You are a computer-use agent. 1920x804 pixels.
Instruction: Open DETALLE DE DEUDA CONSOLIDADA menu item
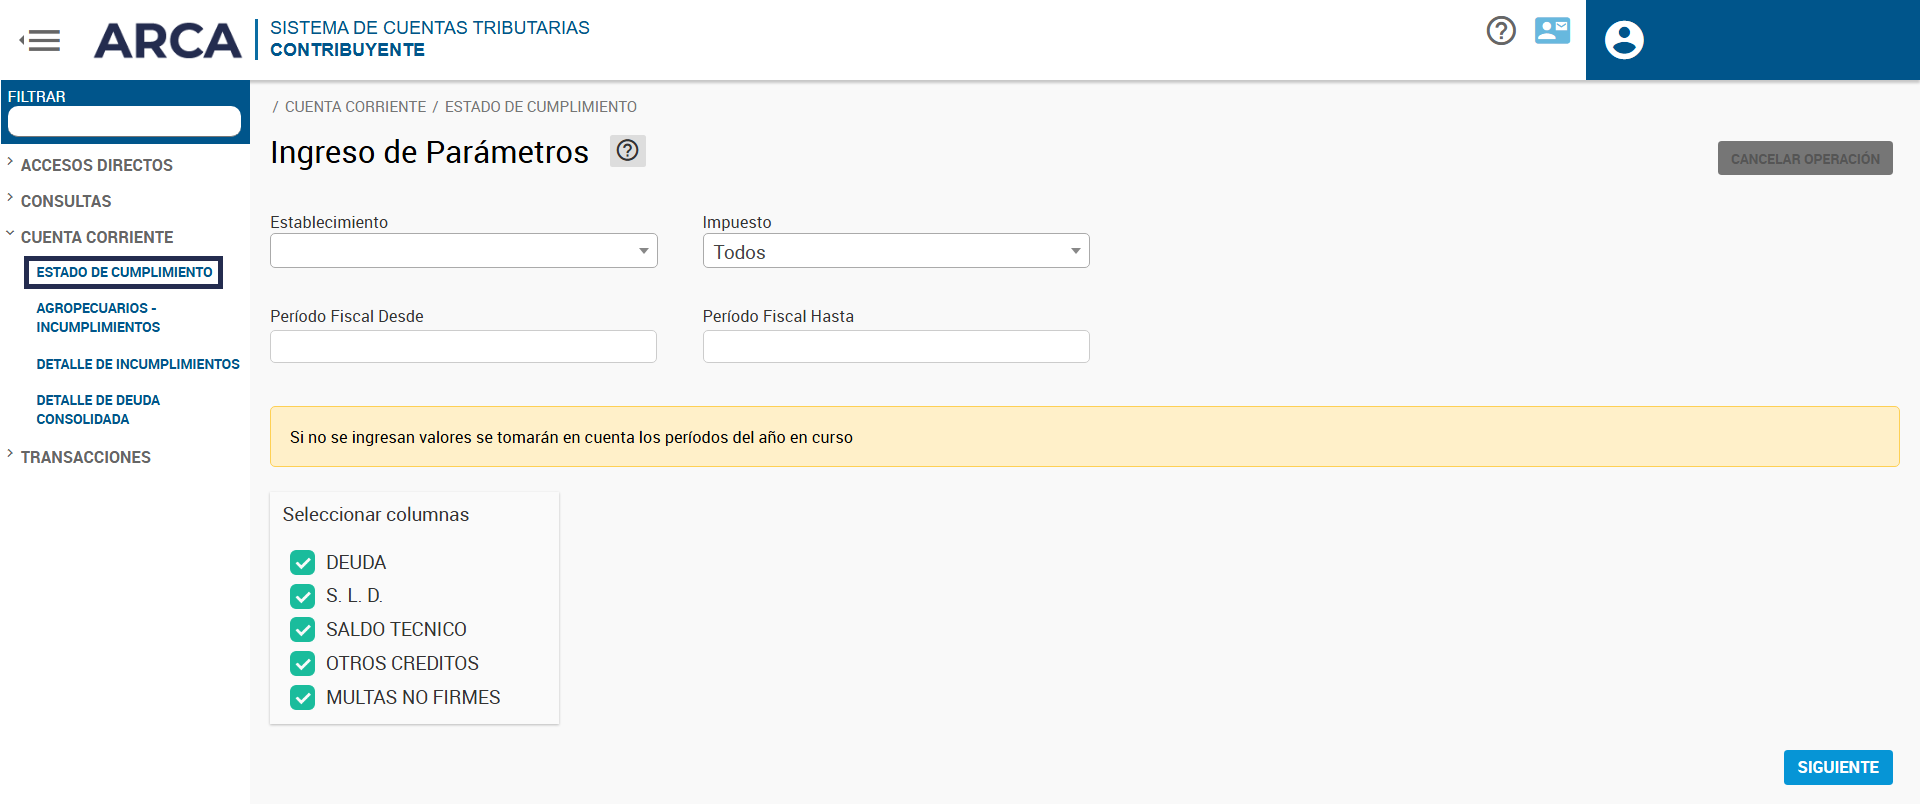click(98, 409)
